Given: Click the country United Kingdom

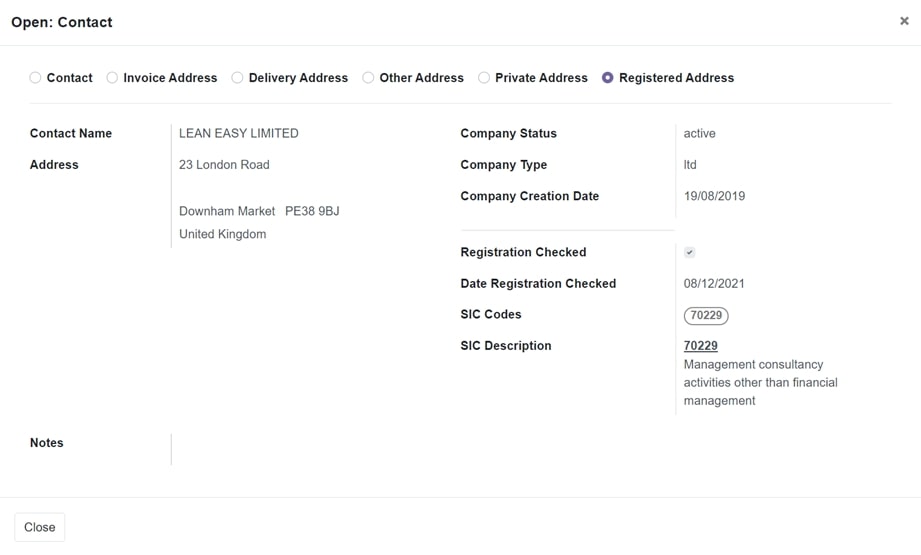Looking at the screenshot, I should tap(223, 234).
